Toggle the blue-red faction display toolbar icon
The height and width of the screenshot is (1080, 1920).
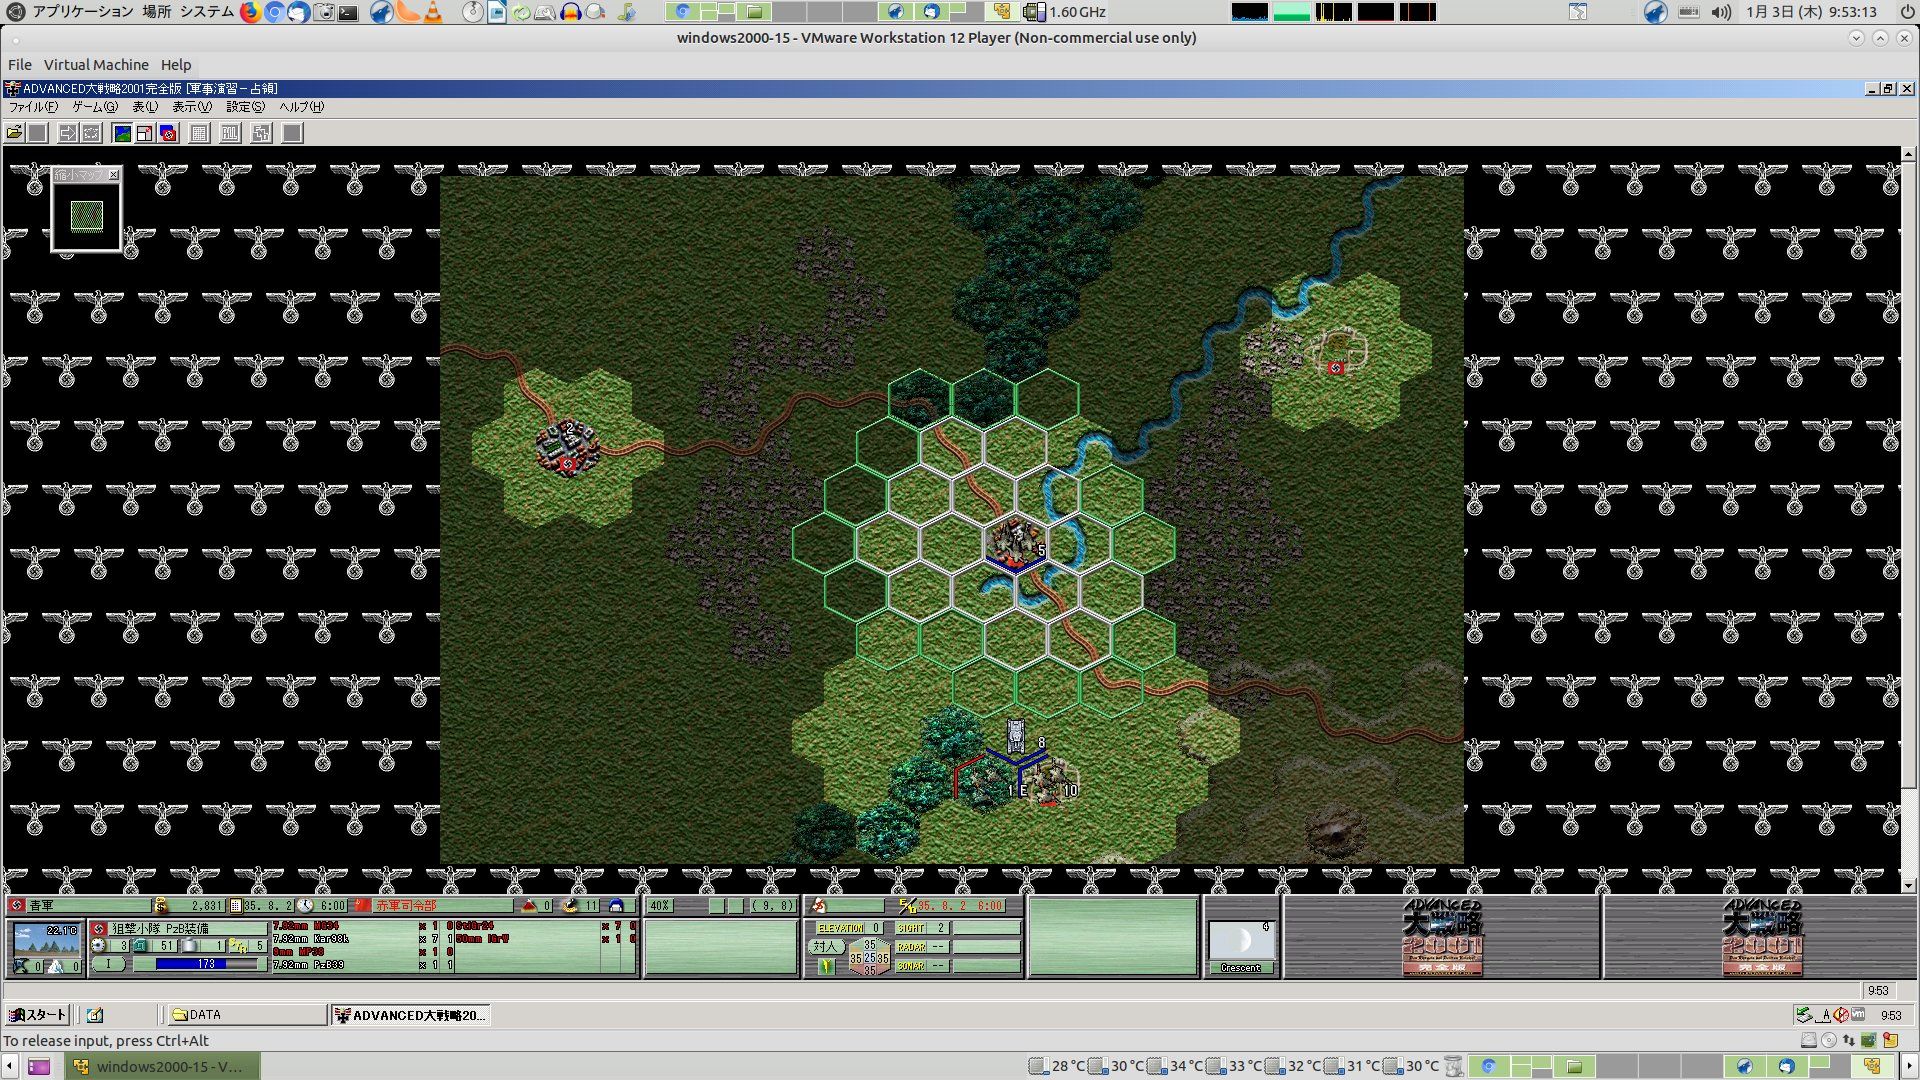point(168,133)
